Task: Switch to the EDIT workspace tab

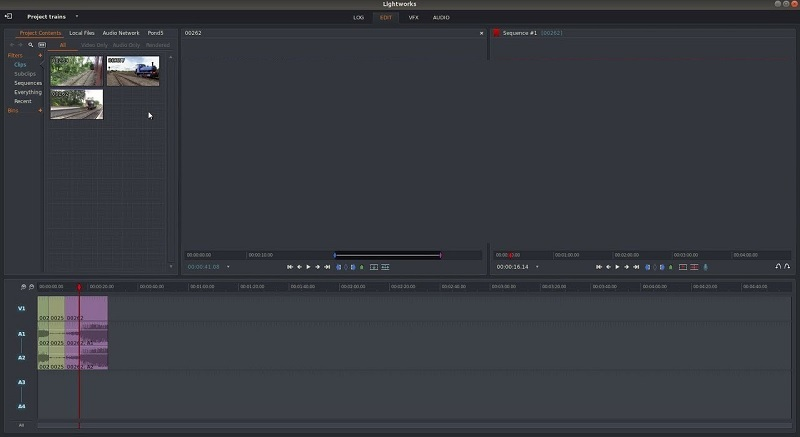Action: pyautogui.click(x=386, y=17)
